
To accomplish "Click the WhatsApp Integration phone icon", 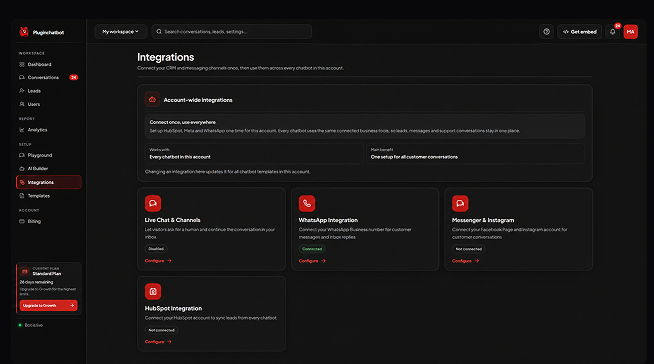I will [x=307, y=203].
